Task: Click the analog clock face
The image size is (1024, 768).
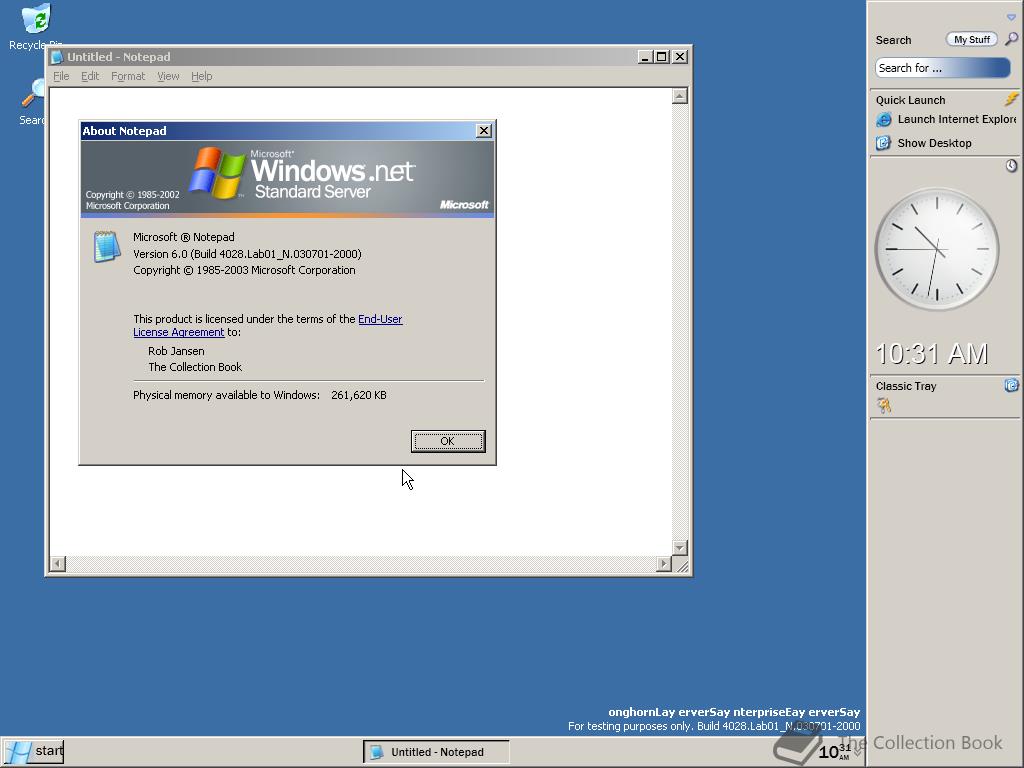Action: tap(936, 249)
